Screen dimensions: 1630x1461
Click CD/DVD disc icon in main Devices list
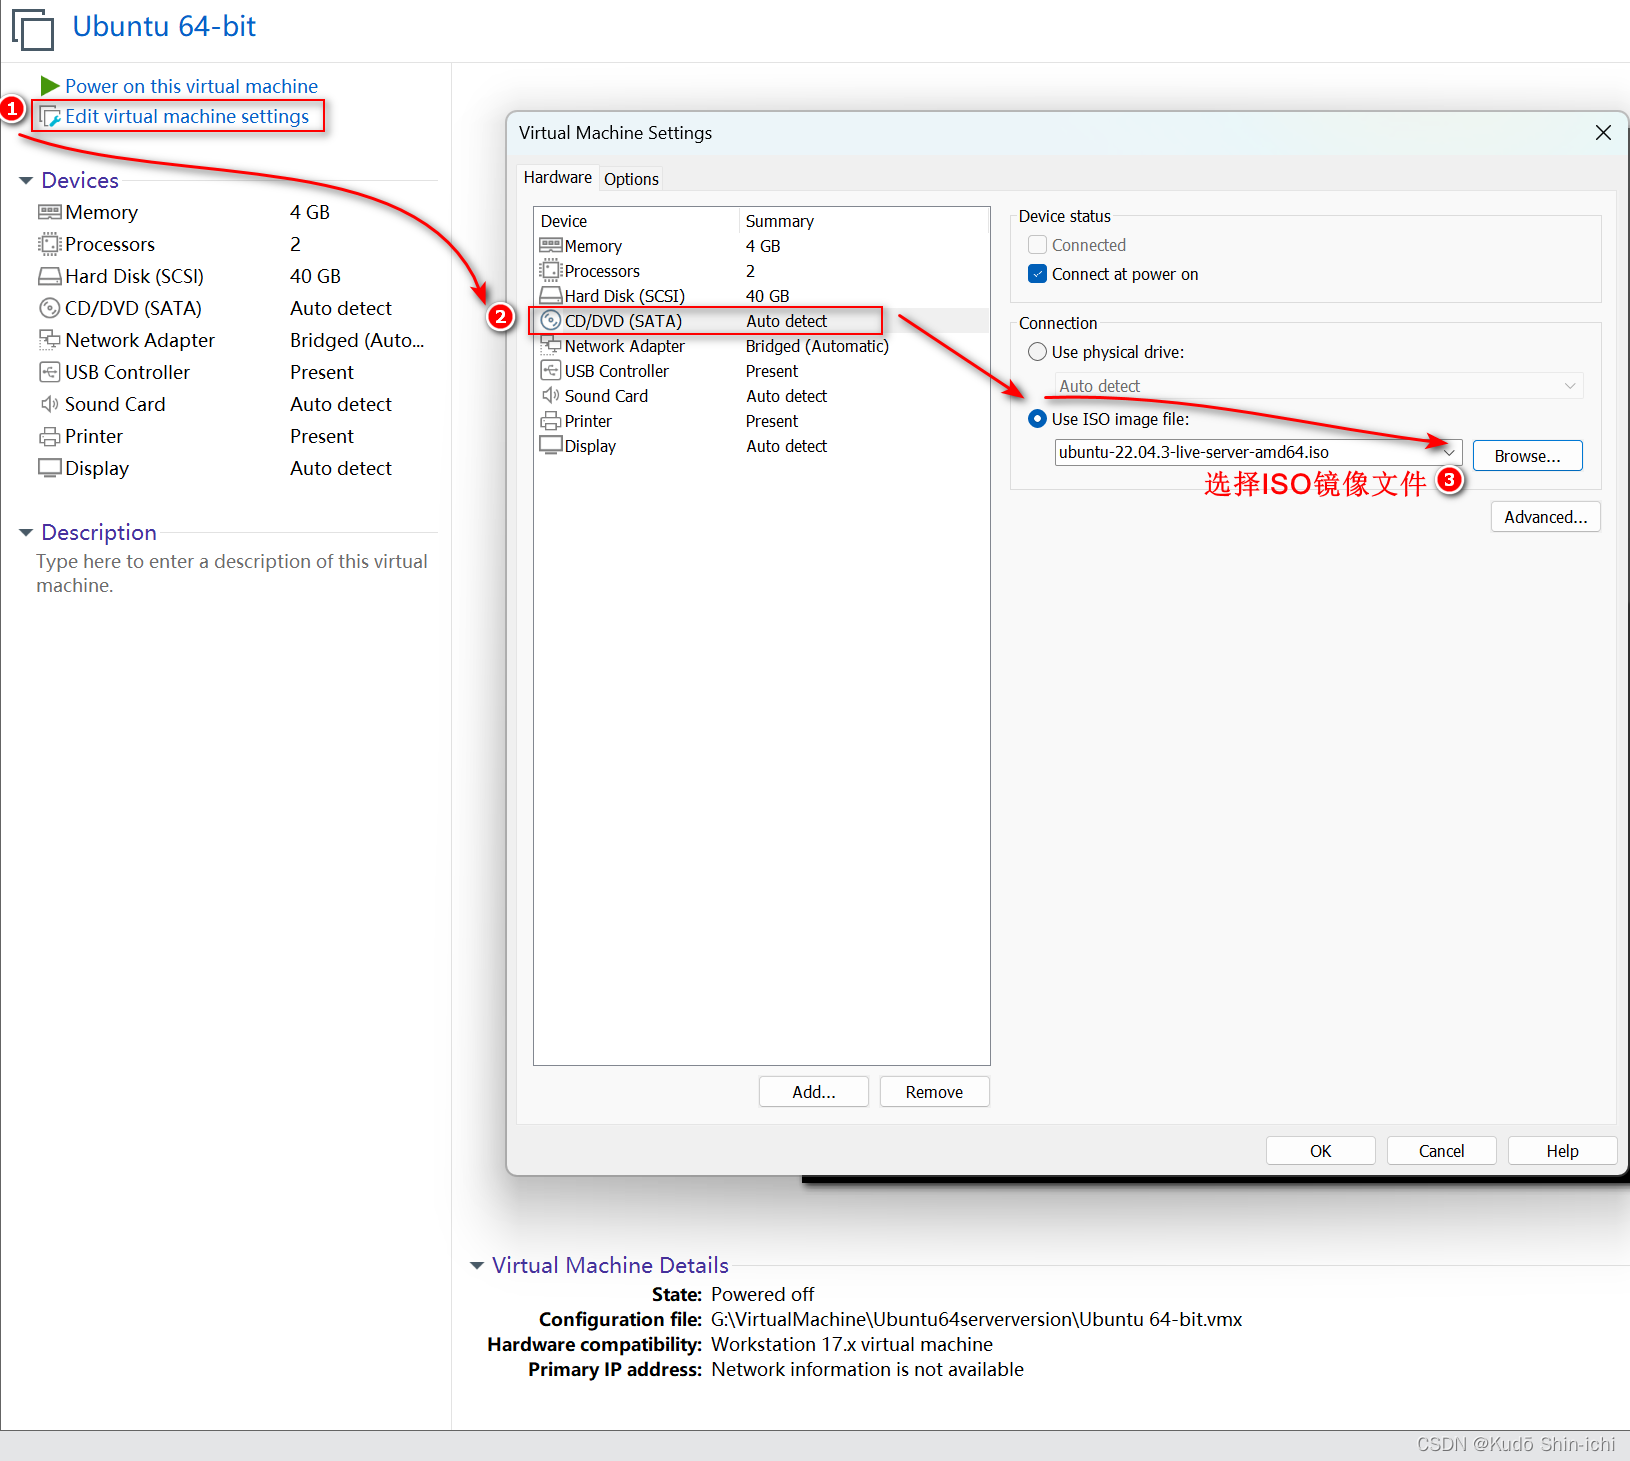coord(50,308)
